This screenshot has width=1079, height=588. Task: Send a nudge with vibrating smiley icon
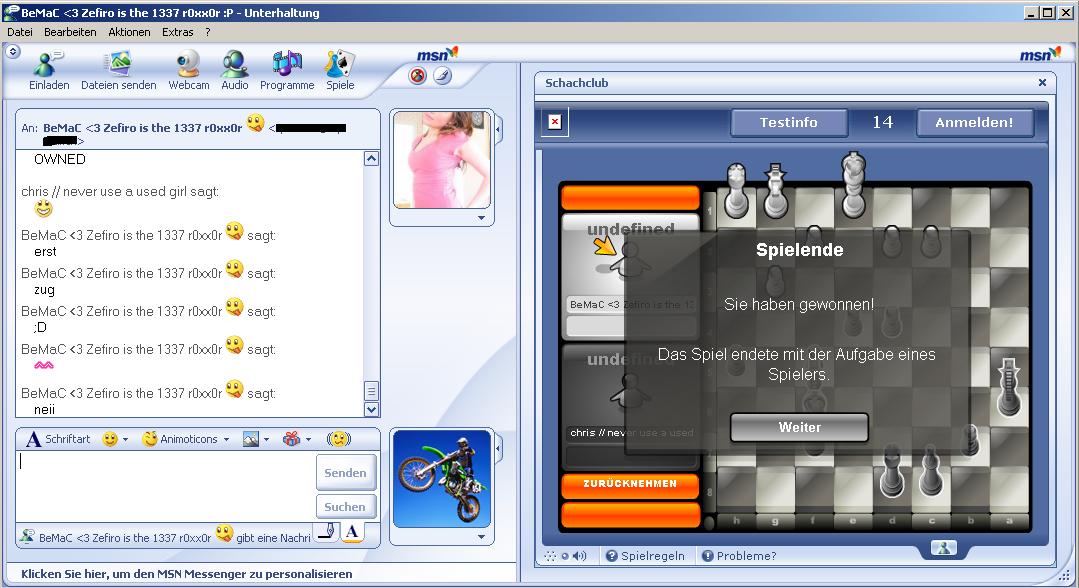[339, 439]
